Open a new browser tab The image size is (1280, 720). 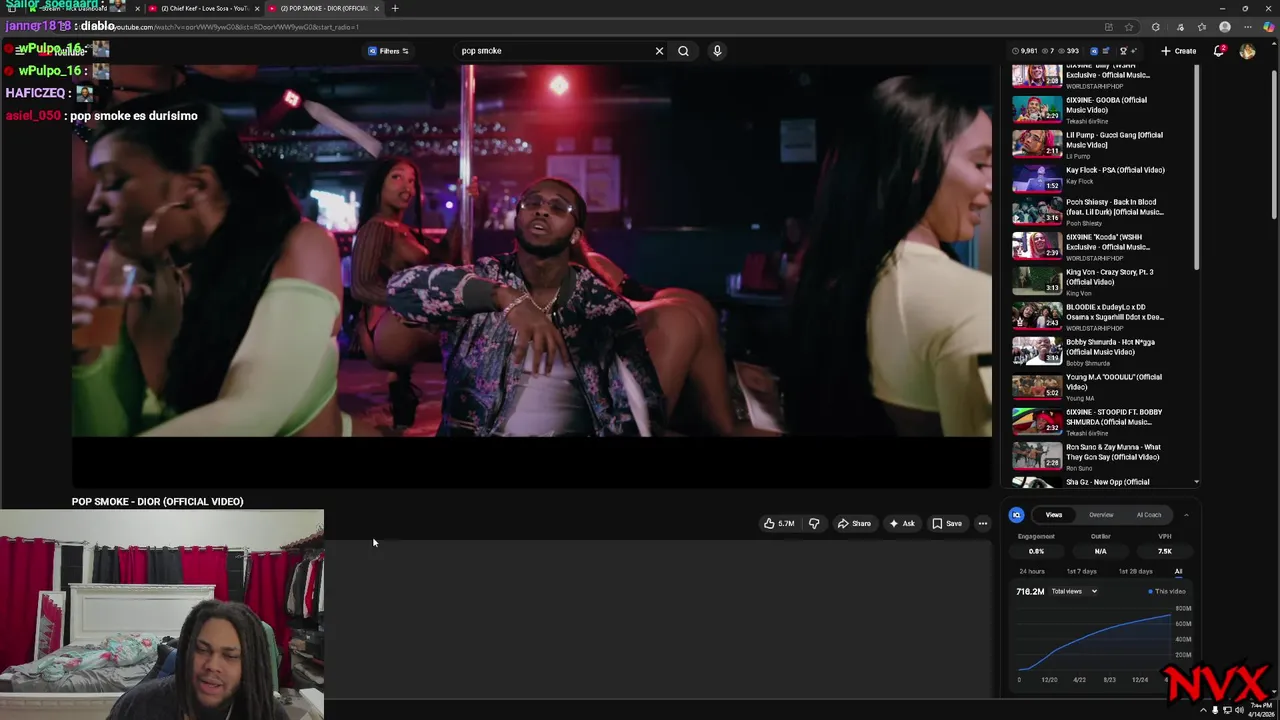click(395, 8)
